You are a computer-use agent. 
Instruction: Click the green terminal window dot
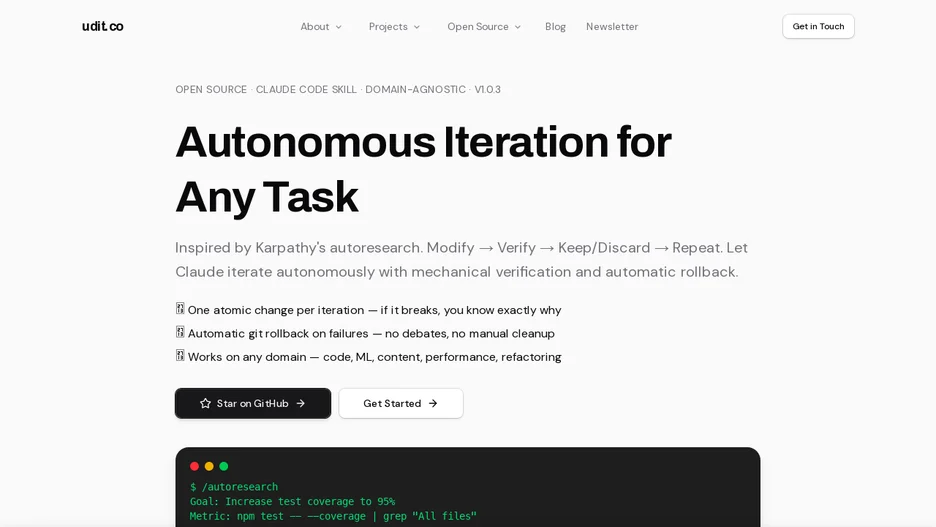coord(224,466)
